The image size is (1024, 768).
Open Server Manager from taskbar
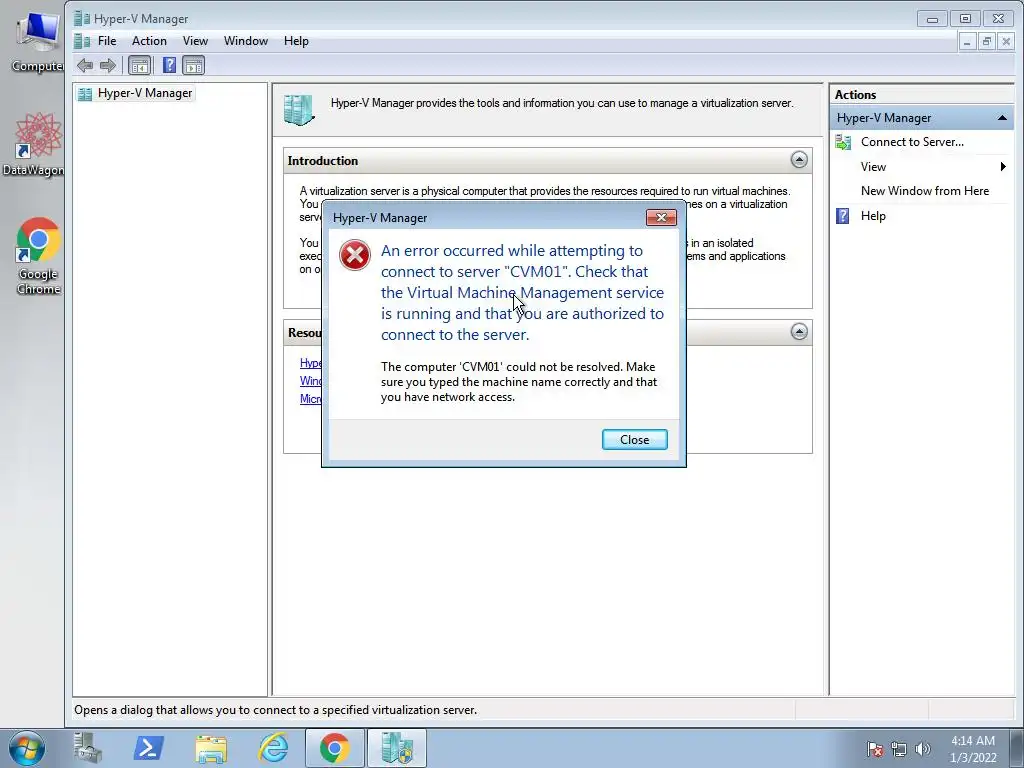(x=87, y=748)
